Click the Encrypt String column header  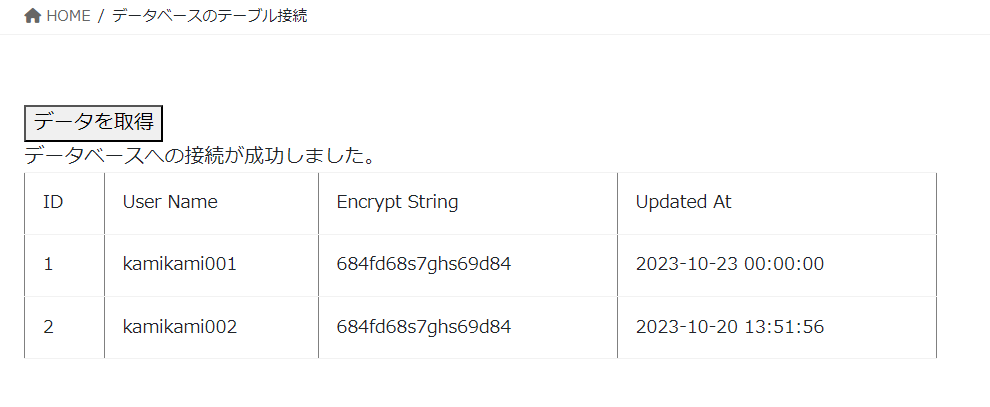click(397, 202)
